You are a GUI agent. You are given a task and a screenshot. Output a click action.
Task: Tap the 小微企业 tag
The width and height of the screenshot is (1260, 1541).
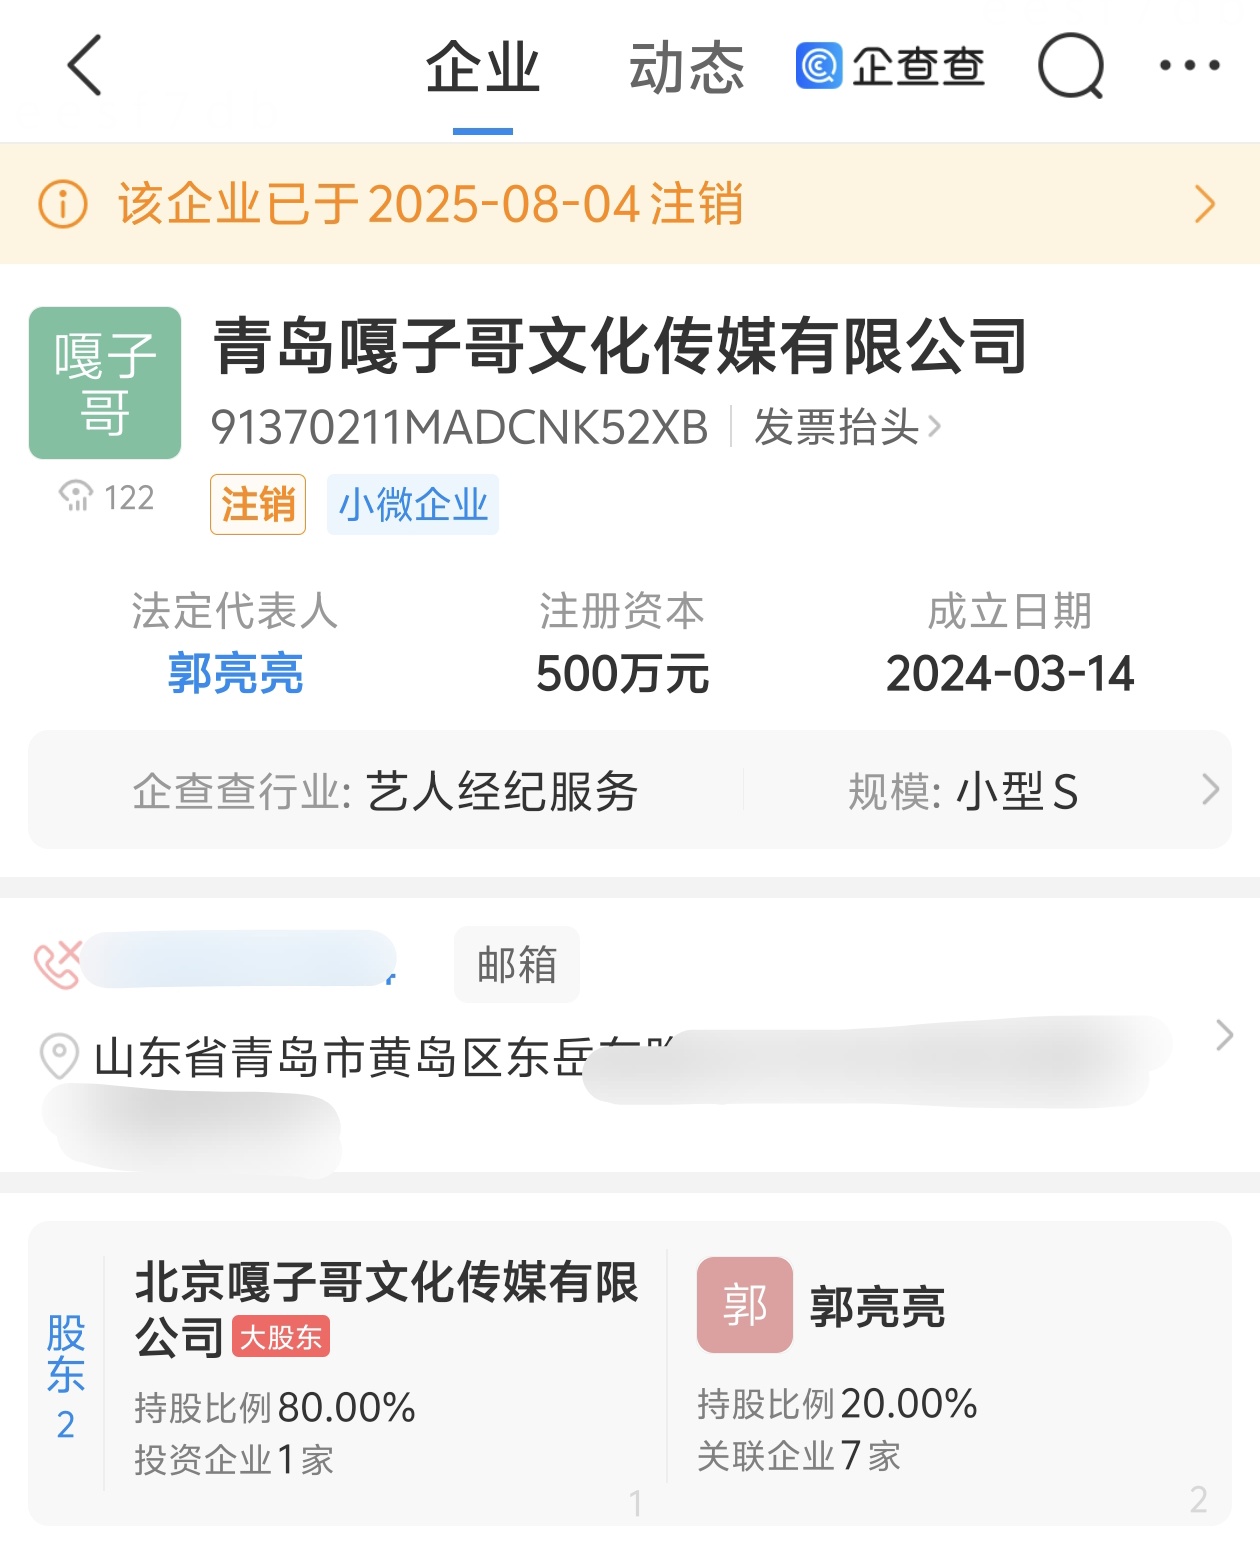(412, 505)
